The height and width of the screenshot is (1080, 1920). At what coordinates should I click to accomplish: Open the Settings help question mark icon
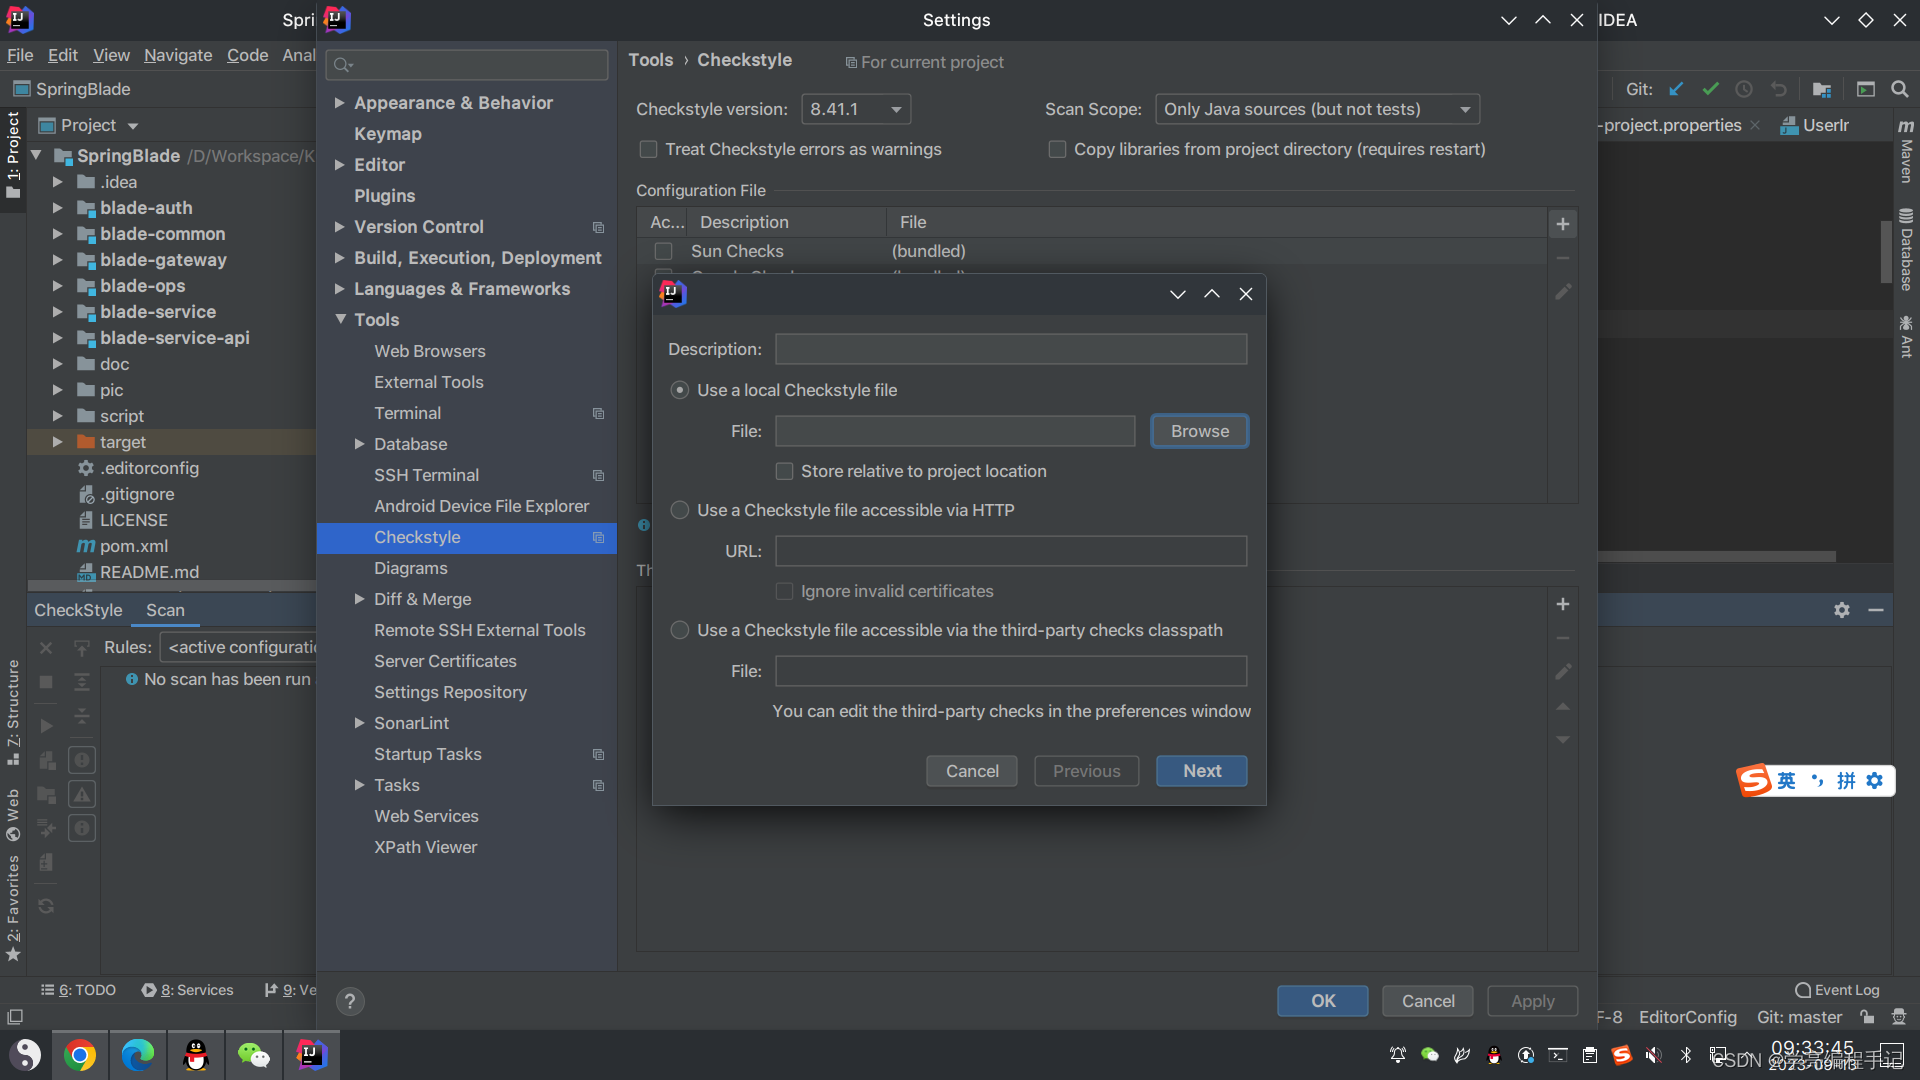350,1001
